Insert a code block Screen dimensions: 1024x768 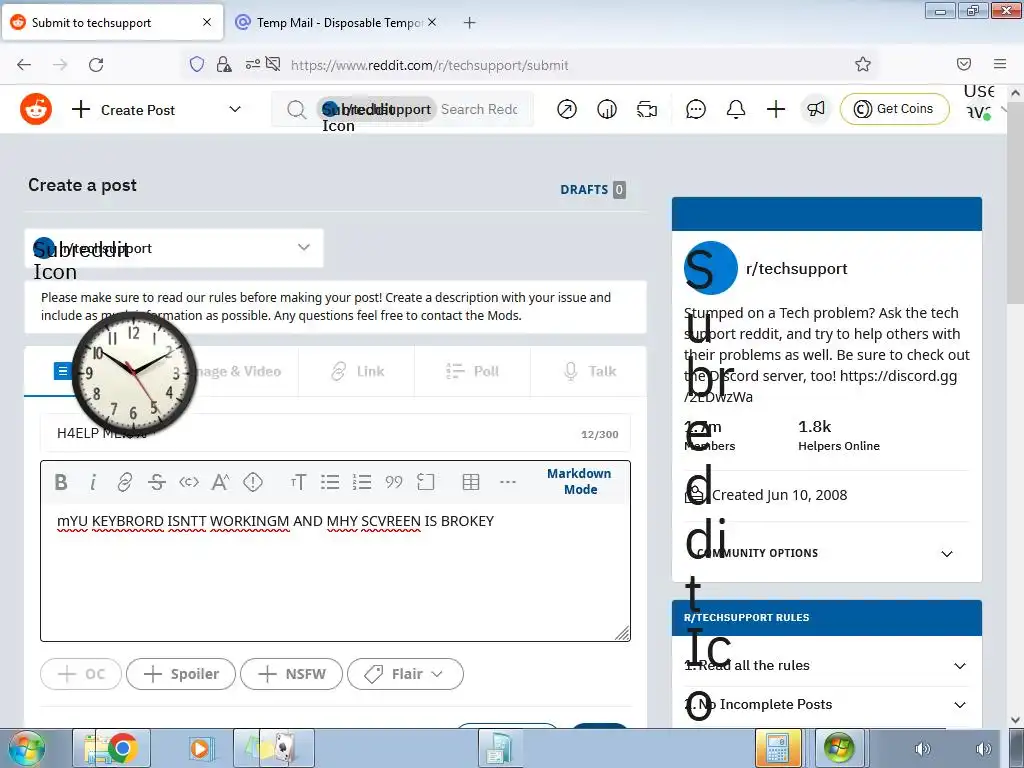click(426, 482)
